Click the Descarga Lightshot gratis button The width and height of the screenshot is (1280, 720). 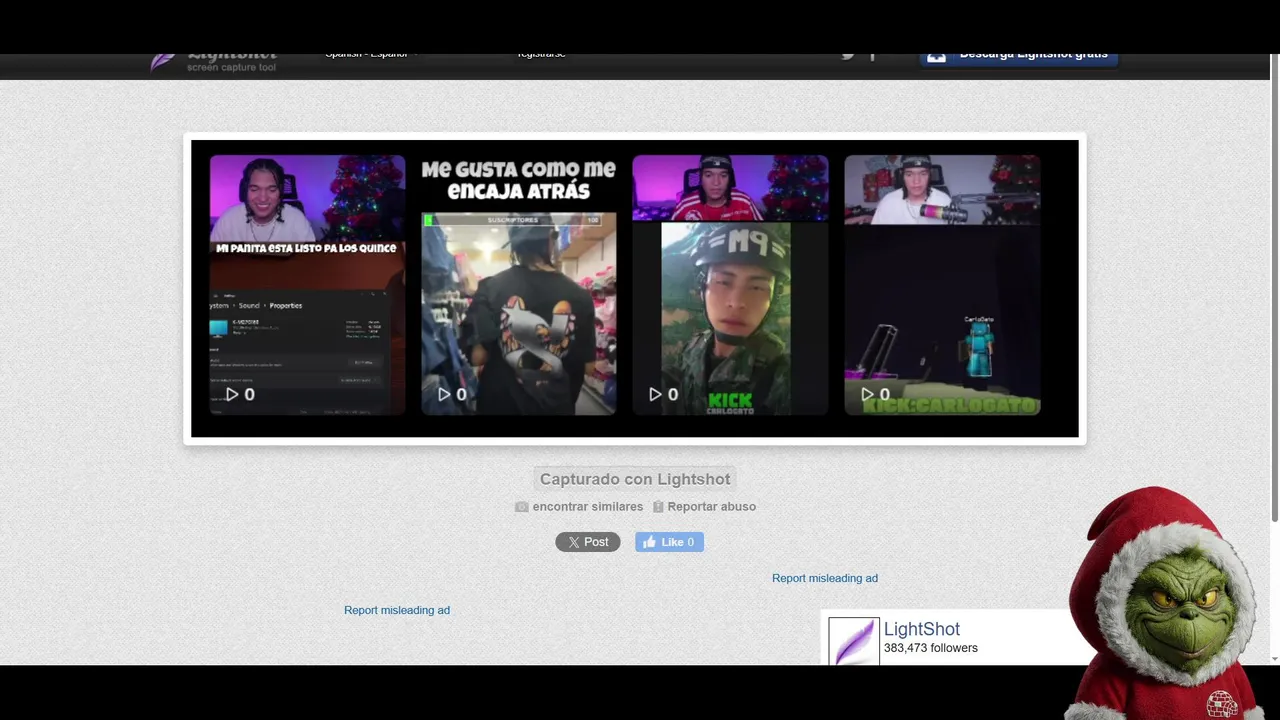click(1018, 59)
